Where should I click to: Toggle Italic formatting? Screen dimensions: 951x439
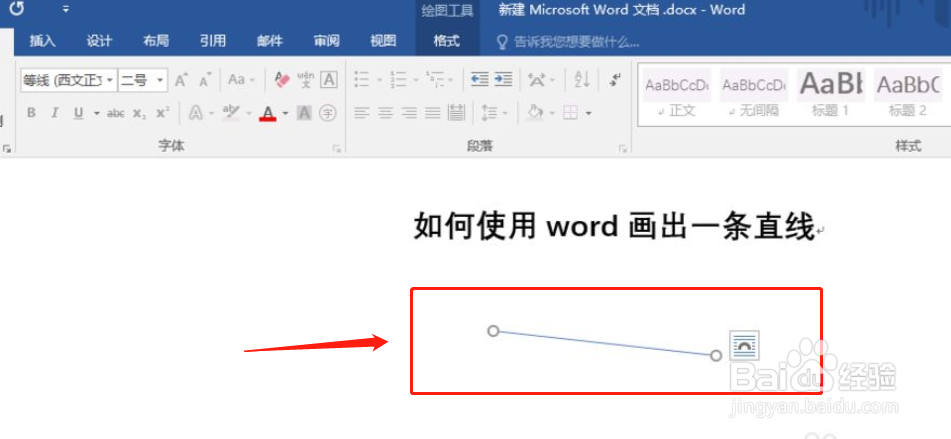tap(55, 113)
